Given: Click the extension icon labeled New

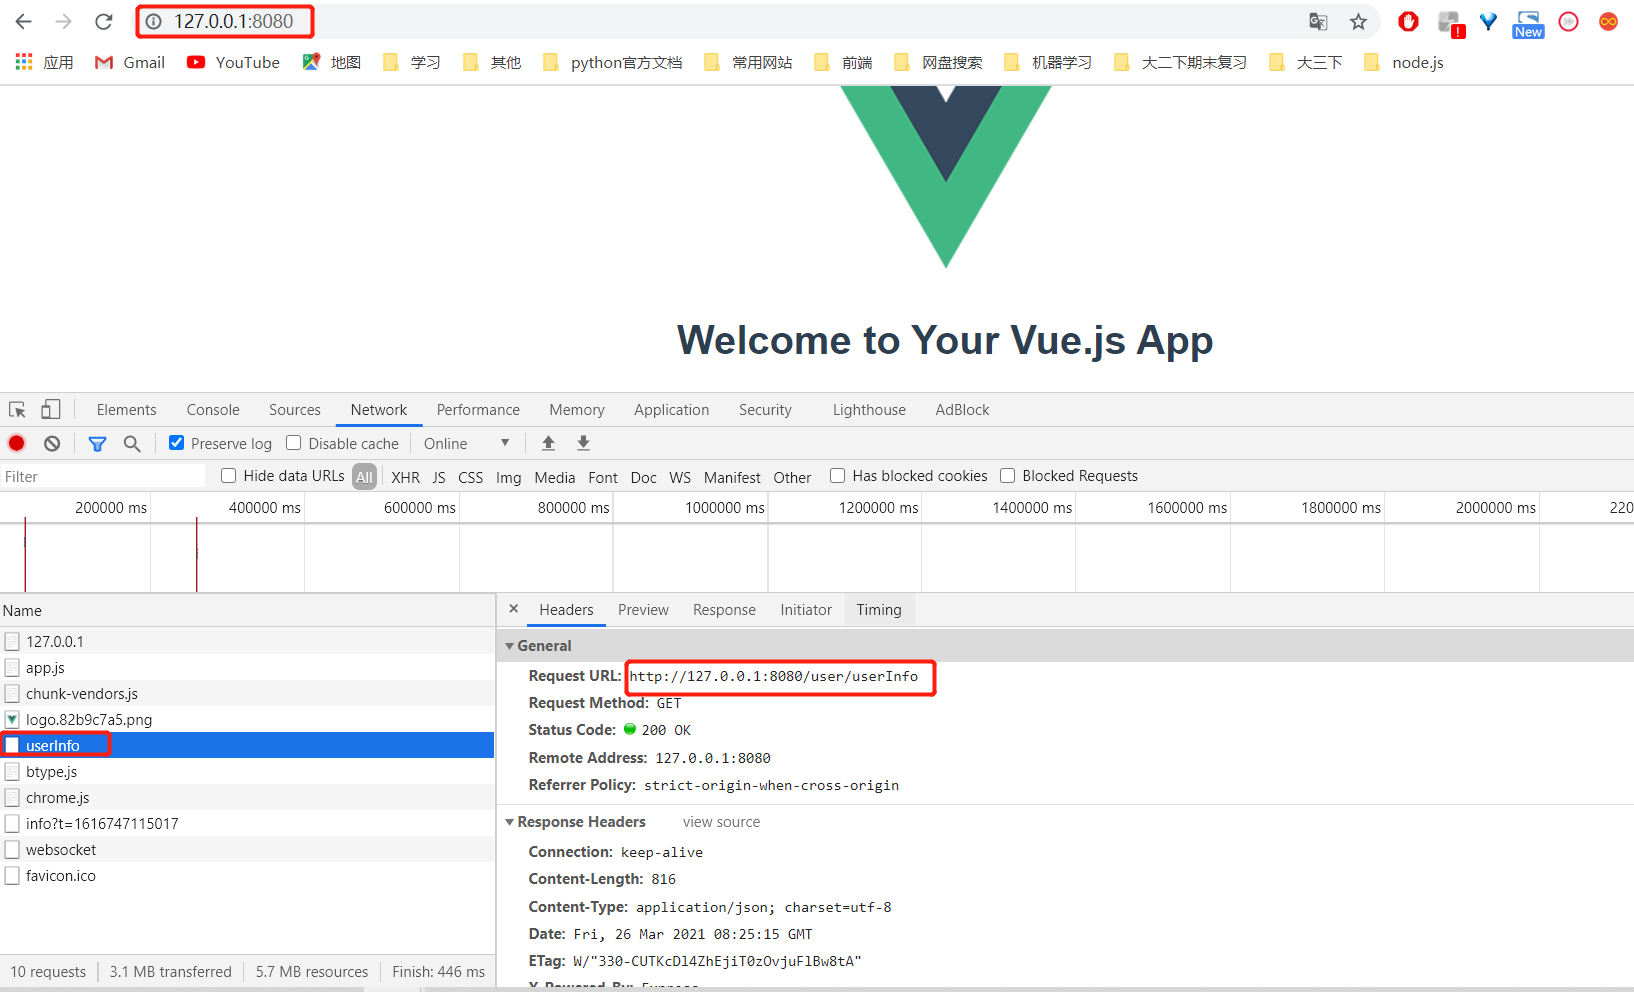Looking at the screenshot, I should (x=1528, y=24).
